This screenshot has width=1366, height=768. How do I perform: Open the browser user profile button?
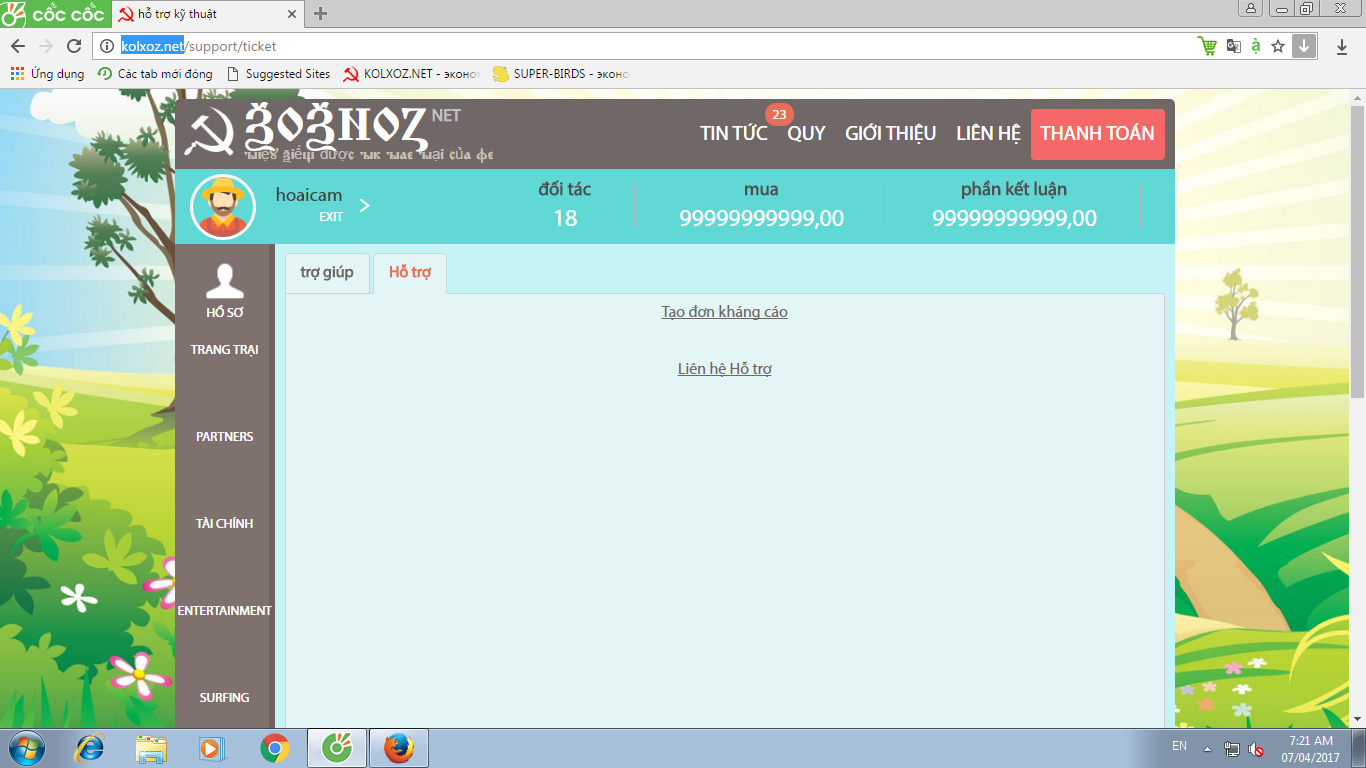tap(1251, 8)
